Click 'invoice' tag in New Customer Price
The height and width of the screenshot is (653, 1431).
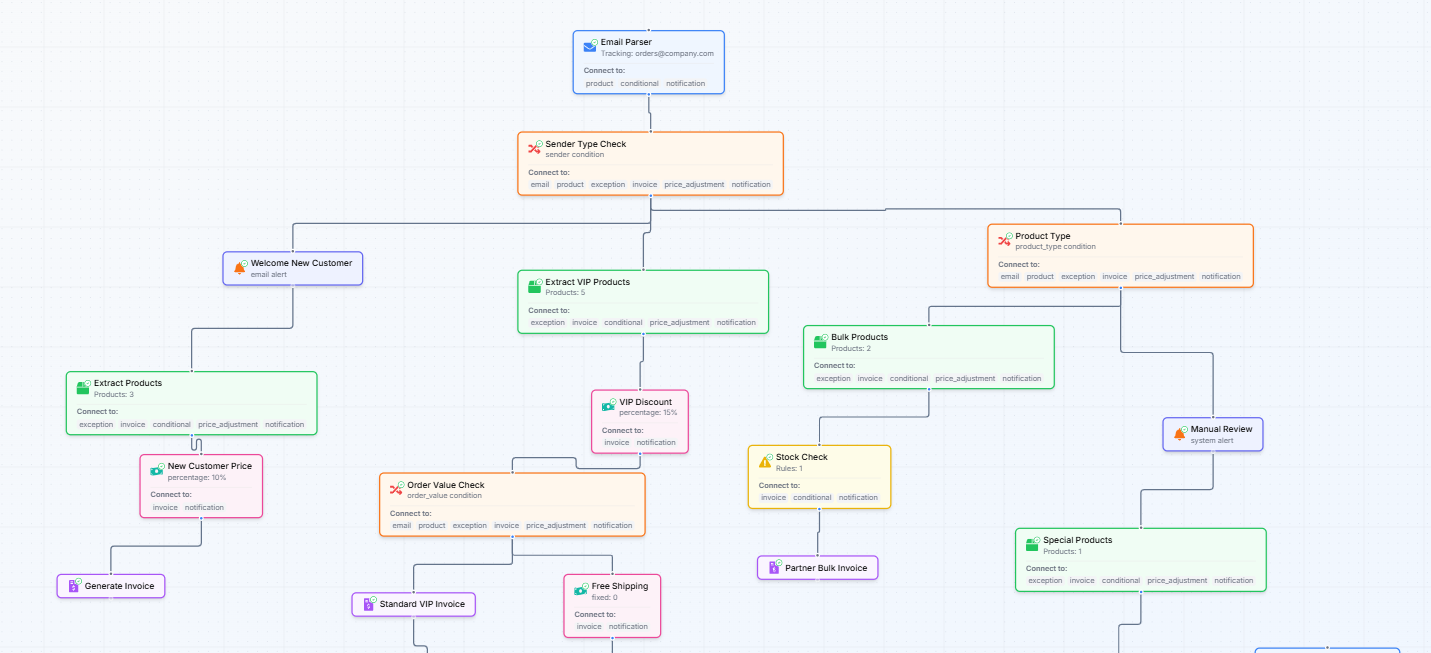[x=165, y=507]
